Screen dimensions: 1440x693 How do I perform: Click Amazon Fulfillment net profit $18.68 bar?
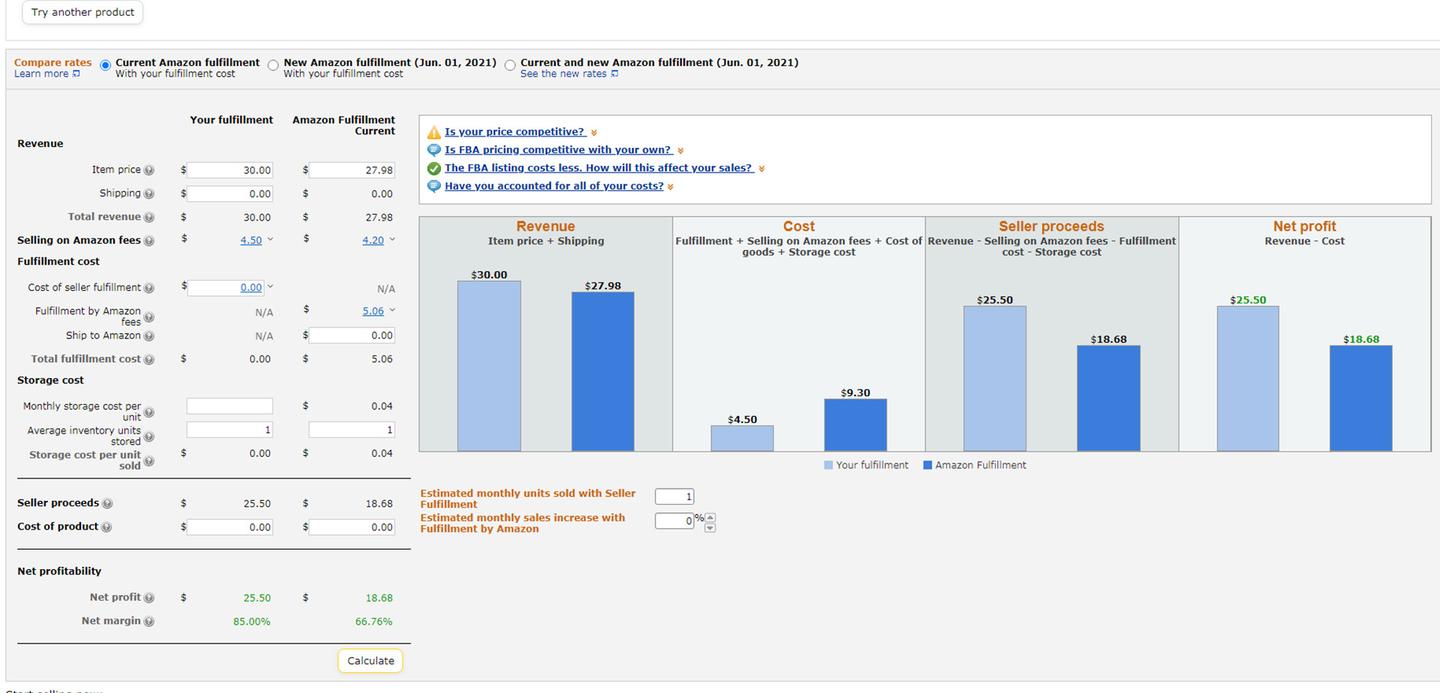pos(1361,398)
